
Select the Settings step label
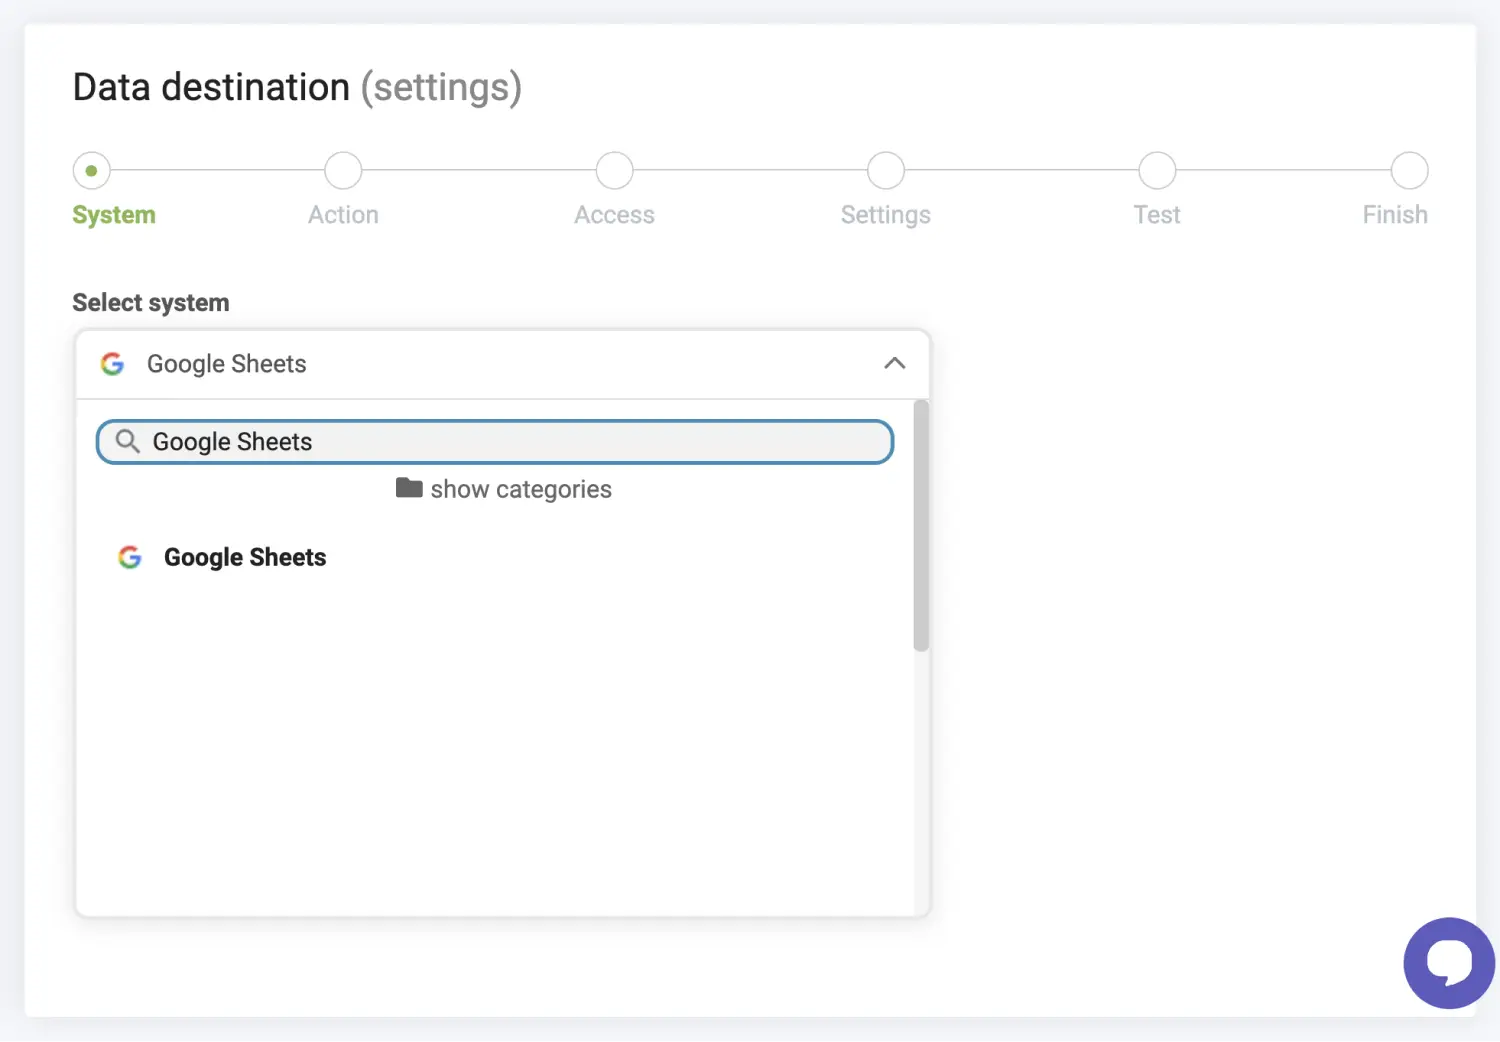click(886, 215)
